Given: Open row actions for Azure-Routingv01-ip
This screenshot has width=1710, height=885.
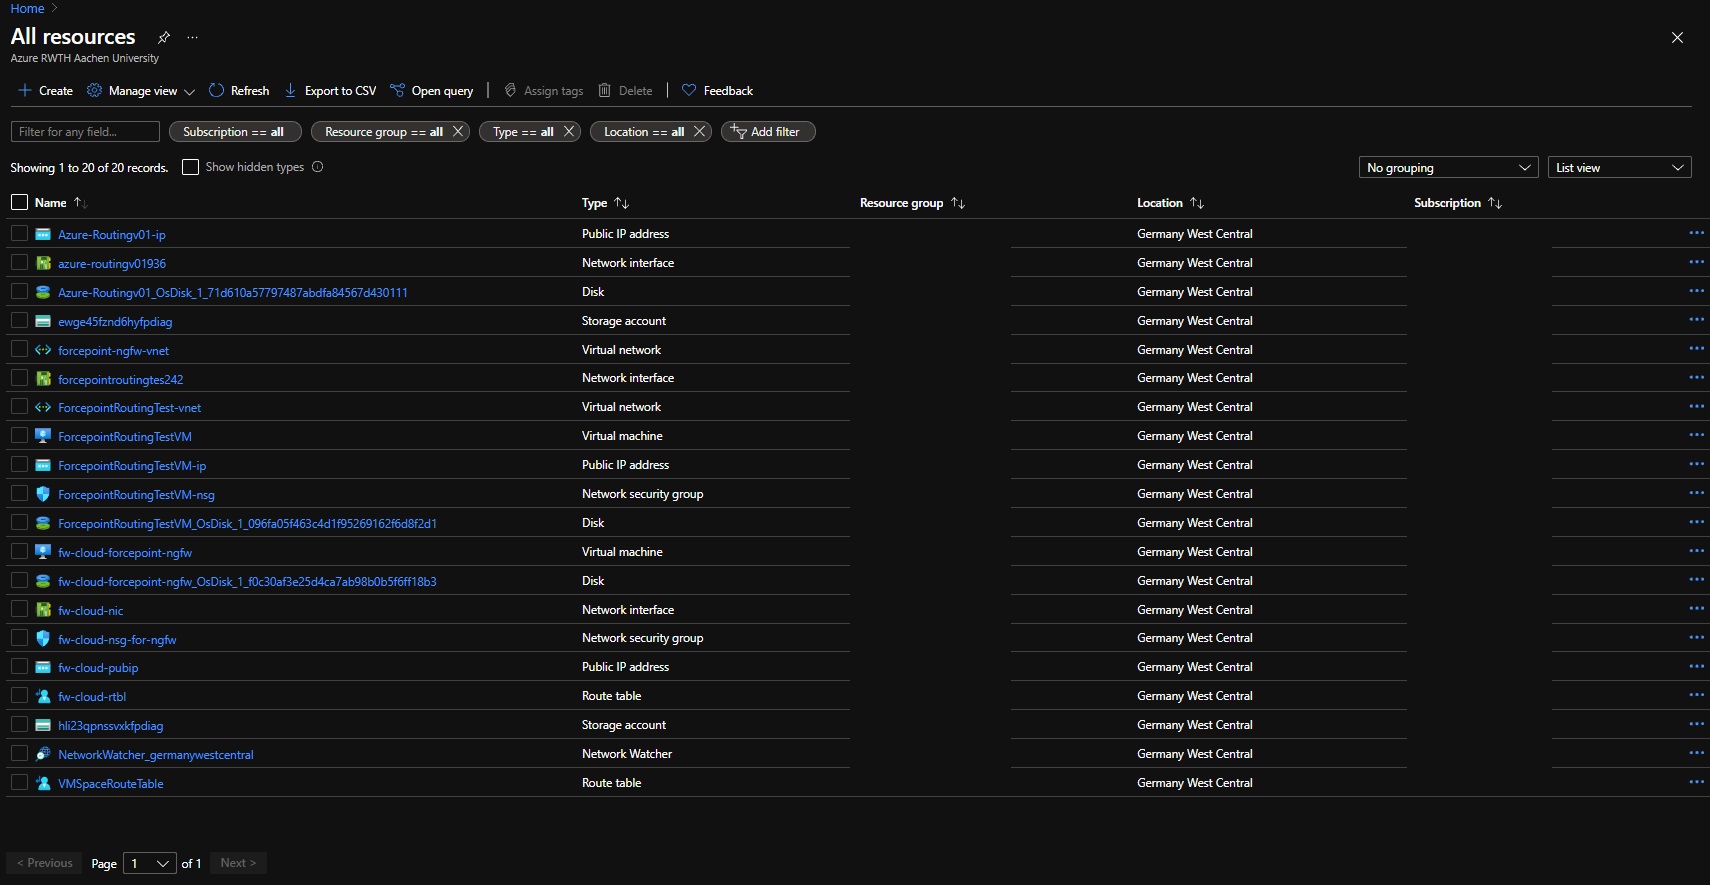Looking at the screenshot, I should (1696, 233).
